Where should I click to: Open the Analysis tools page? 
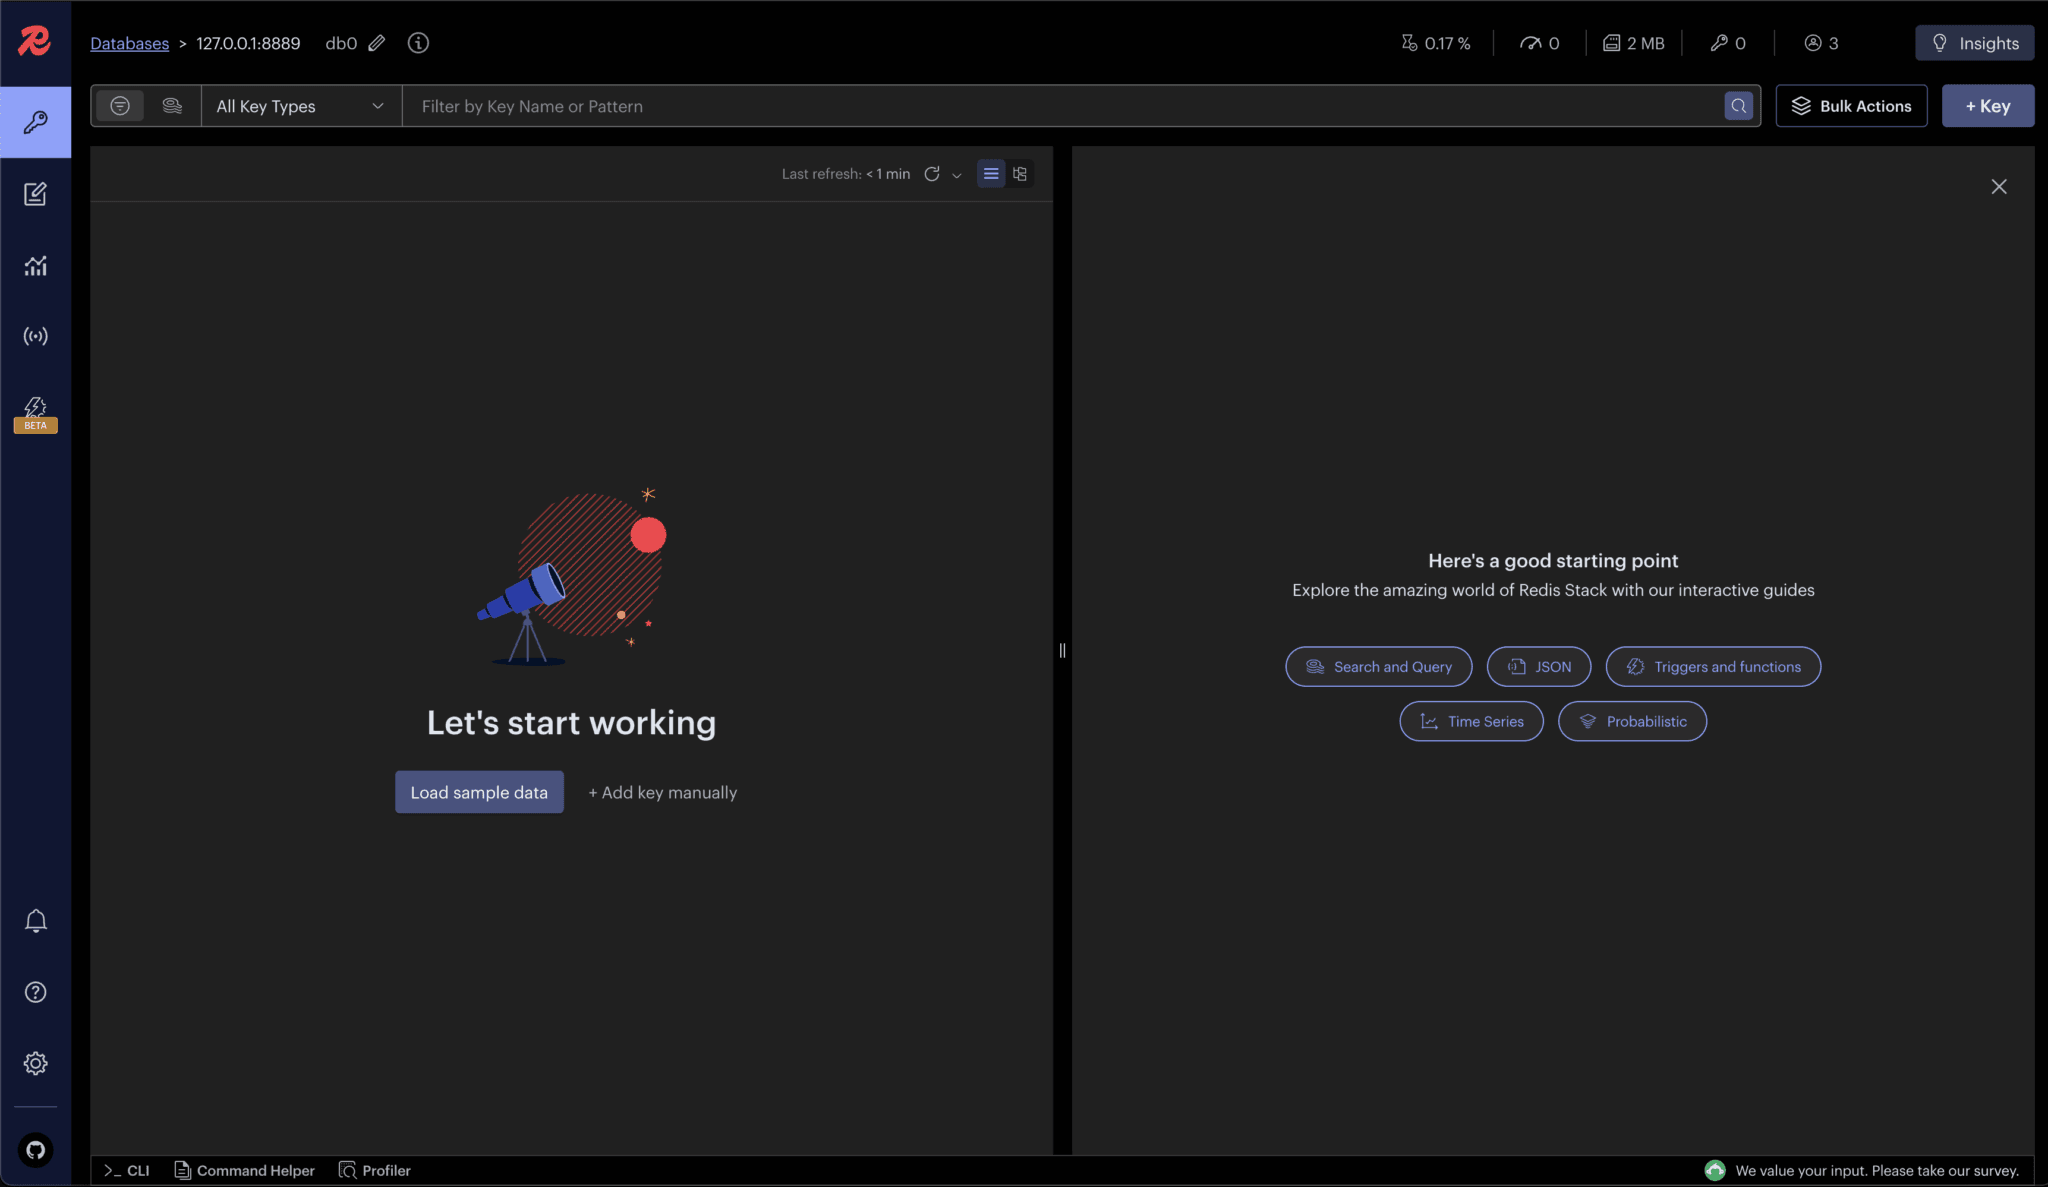[35, 265]
